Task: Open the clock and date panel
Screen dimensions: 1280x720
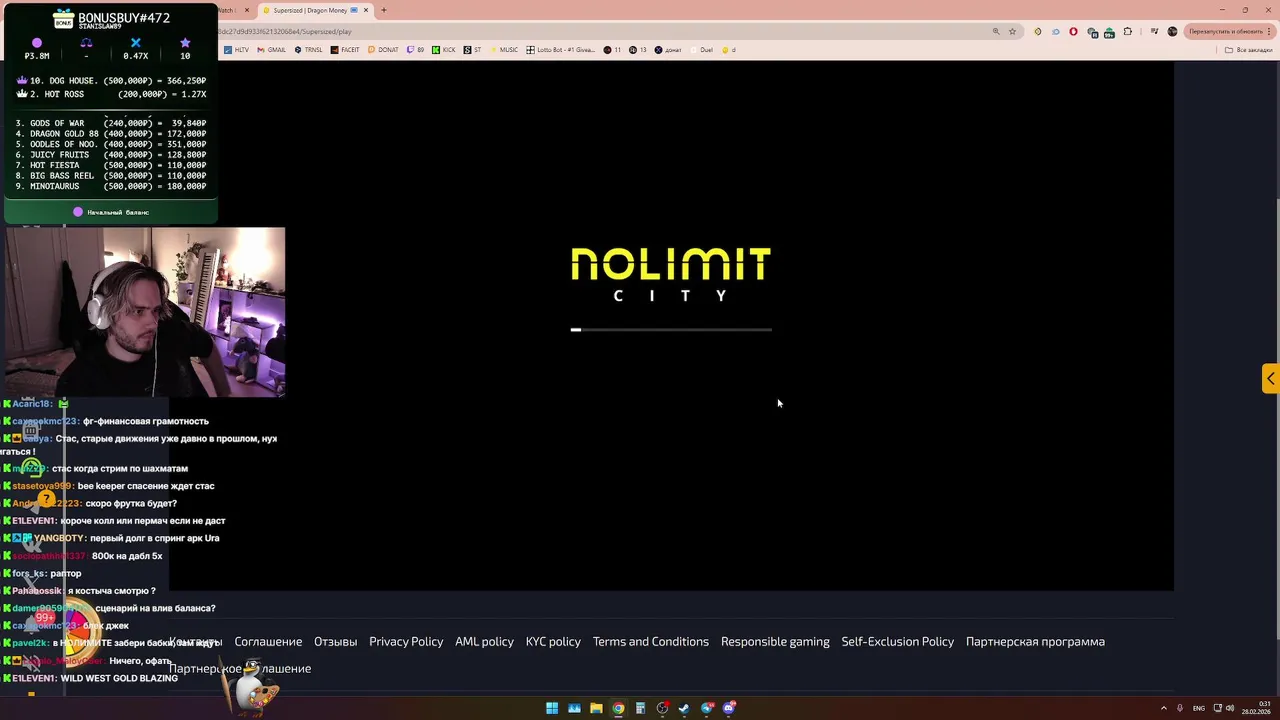Action: pyautogui.click(x=1256, y=708)
